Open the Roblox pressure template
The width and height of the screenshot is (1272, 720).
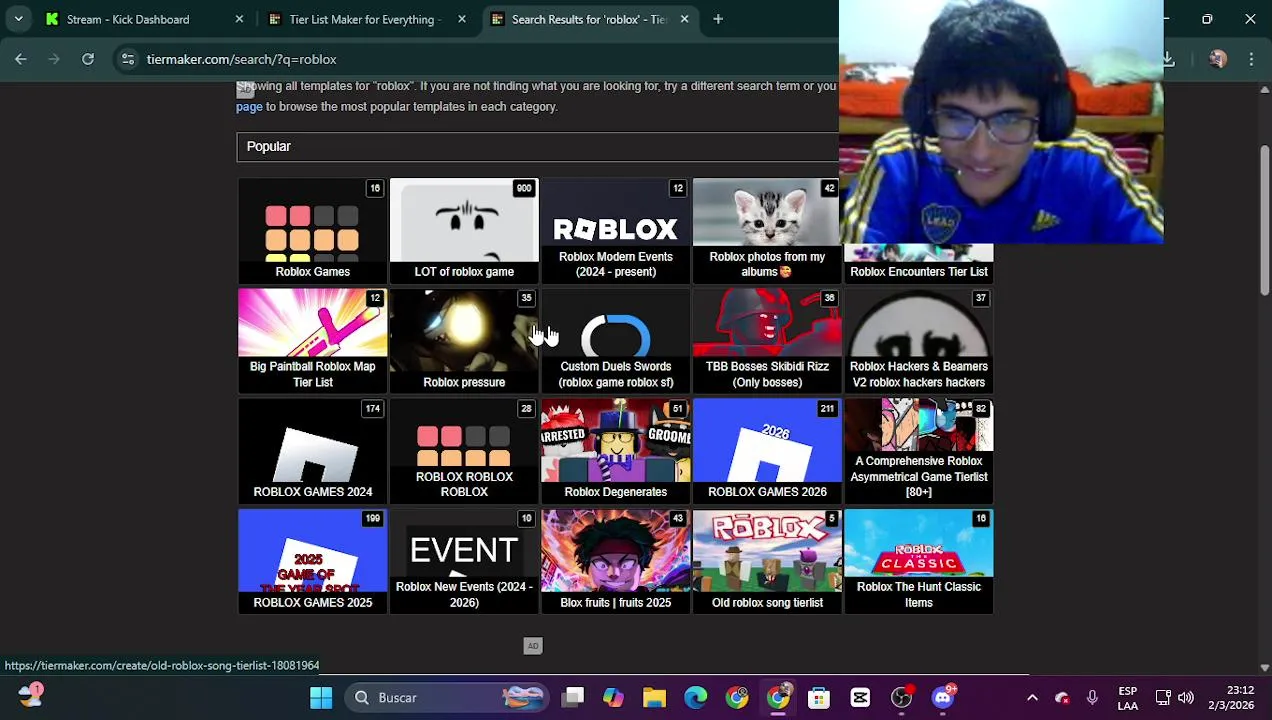coord(464,341)
